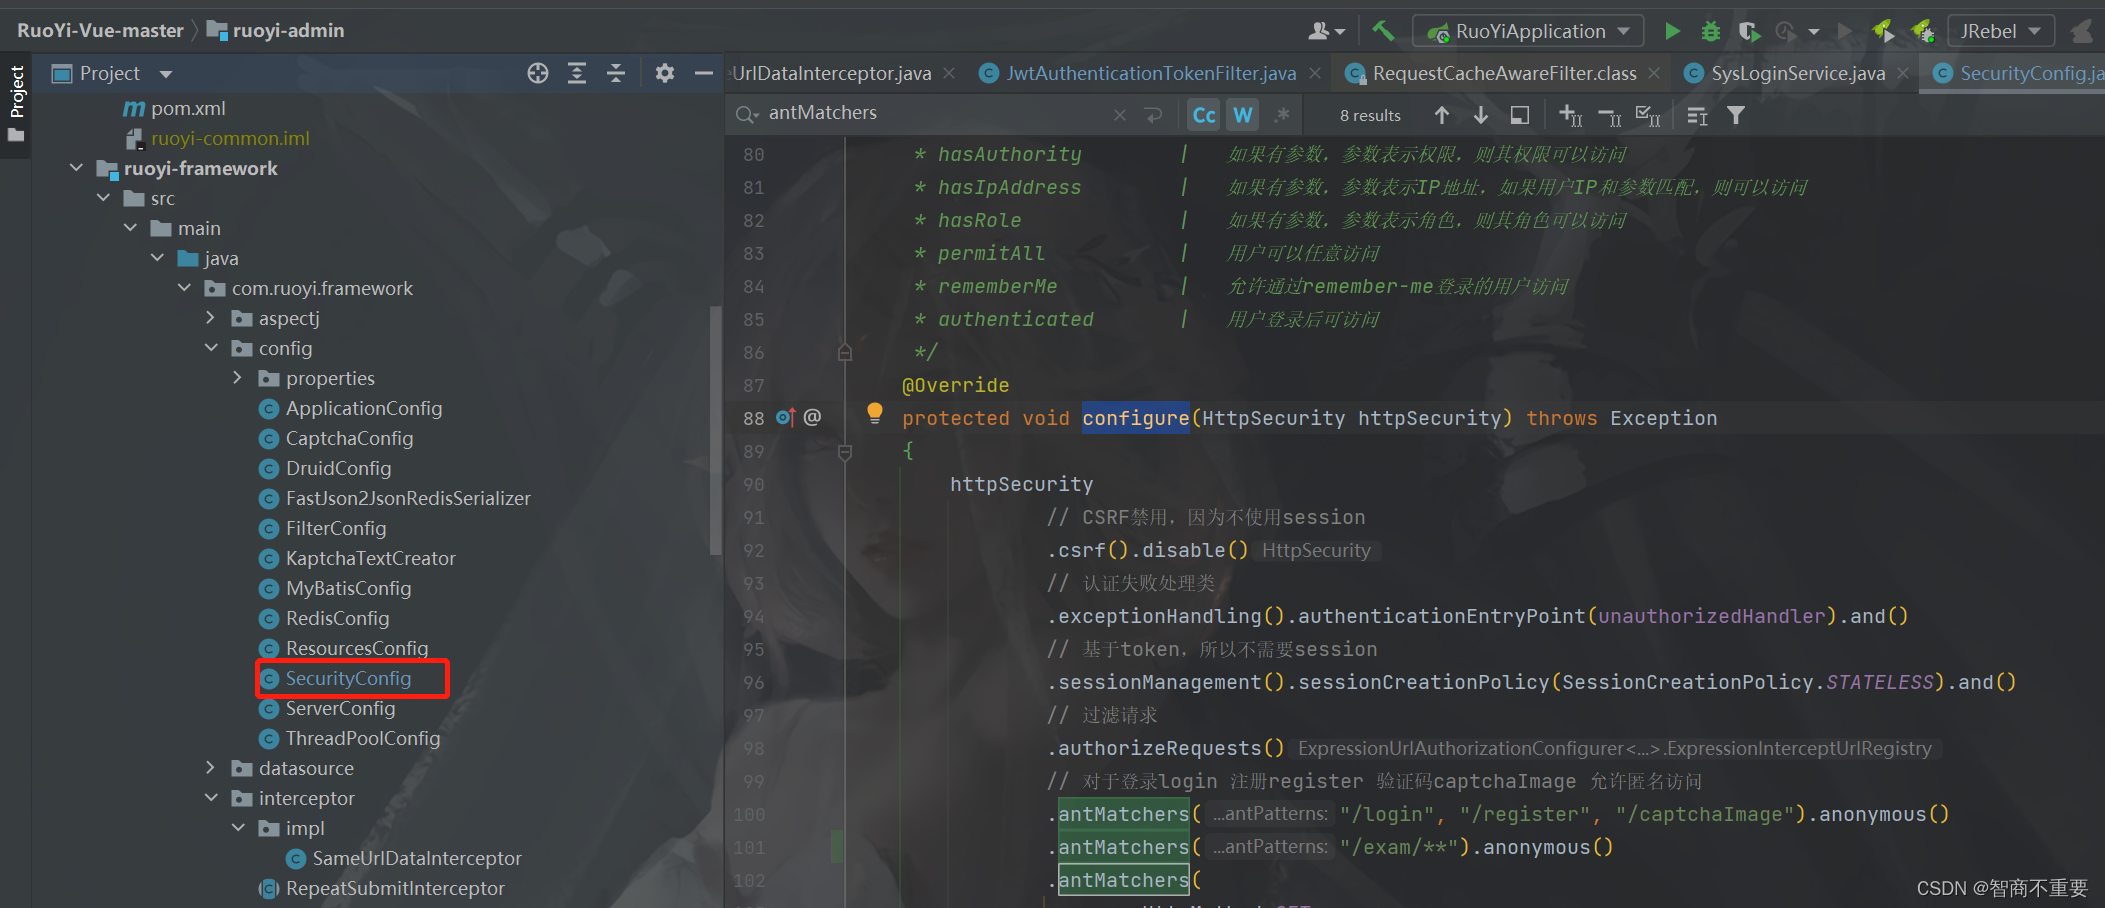Image resolution: width=2105 pixels, height=908 pixels.
Task: Jump to next search occurrence
Action: (1481, 115)
